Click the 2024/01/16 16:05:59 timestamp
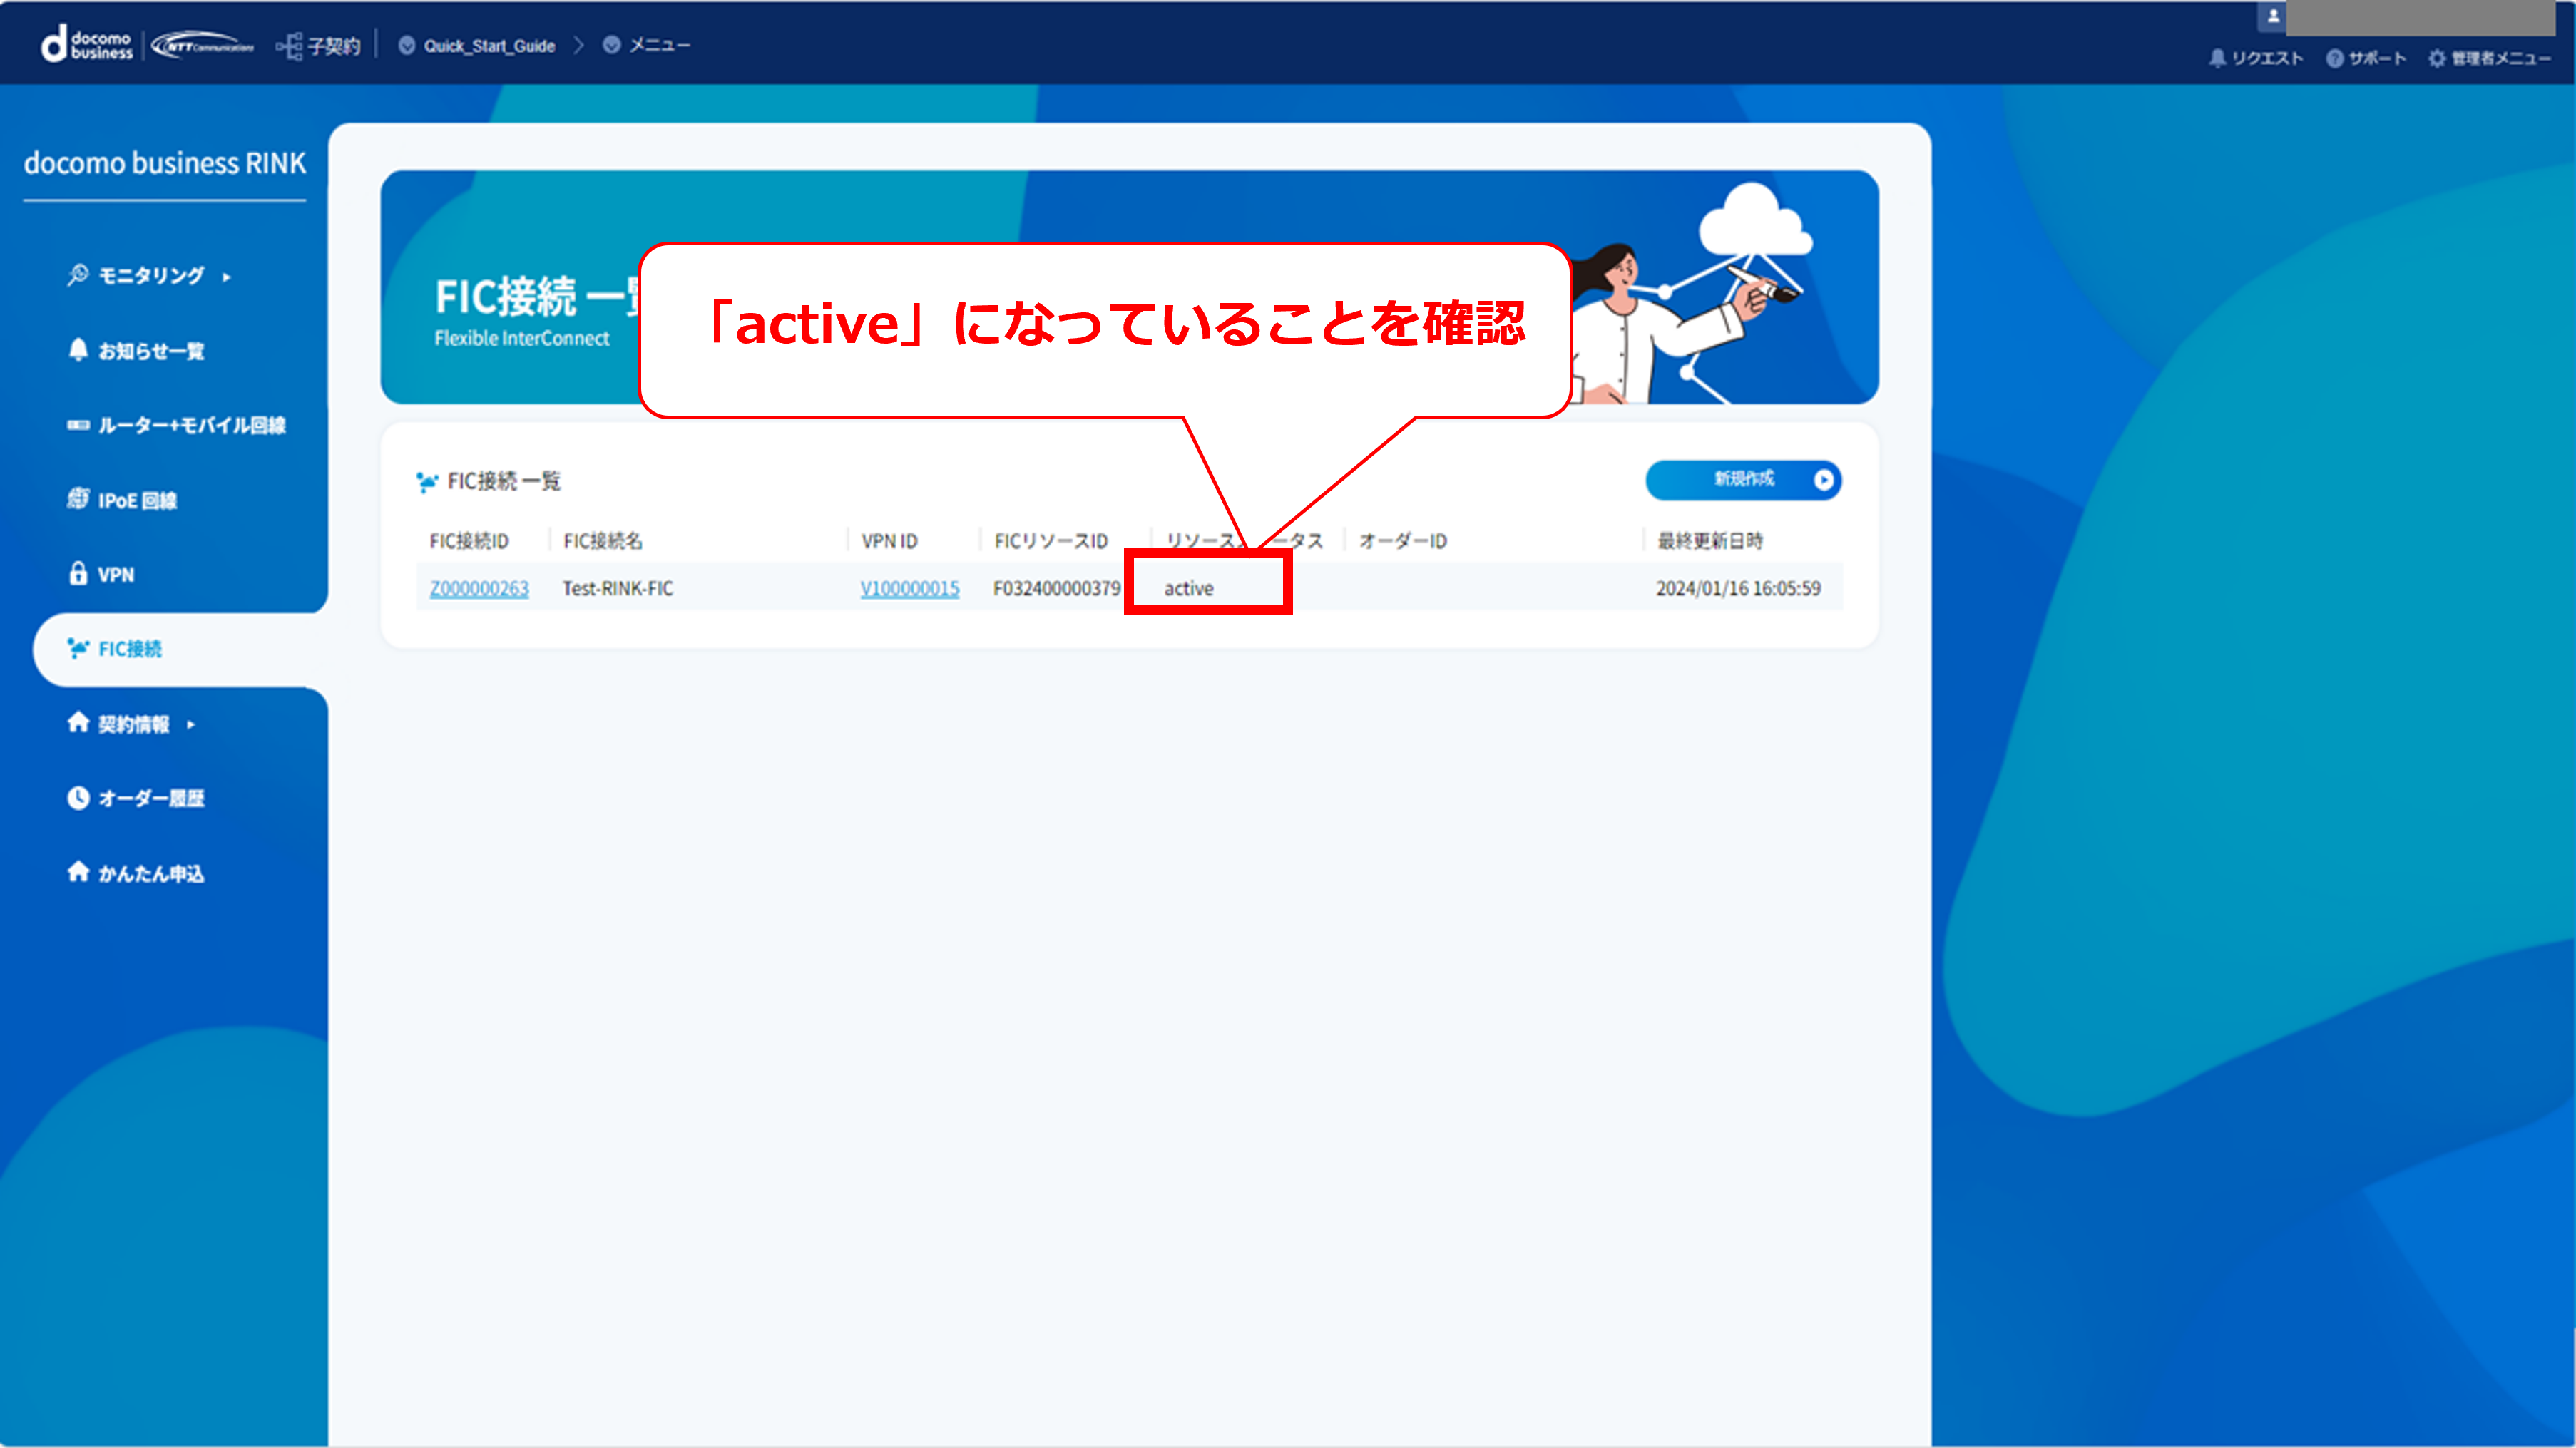The width and height of the screenshot is (2576, 1448). click(1738, 588)
